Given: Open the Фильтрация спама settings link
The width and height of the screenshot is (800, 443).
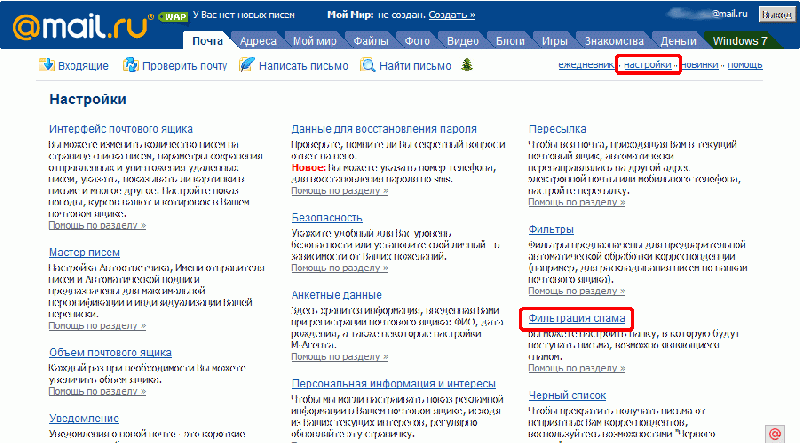Looking at the screenshot, I should [577, 319].
